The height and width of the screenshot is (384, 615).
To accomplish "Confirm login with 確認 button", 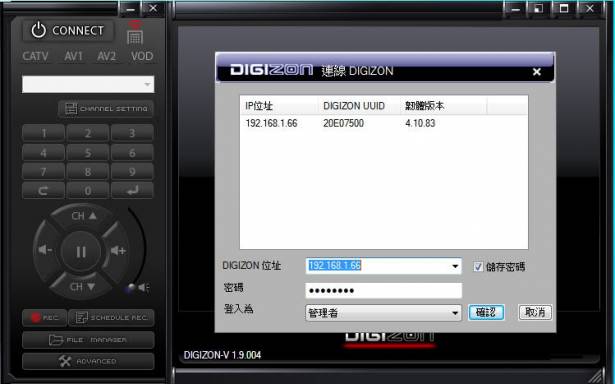I will click(x=486, y=312).
